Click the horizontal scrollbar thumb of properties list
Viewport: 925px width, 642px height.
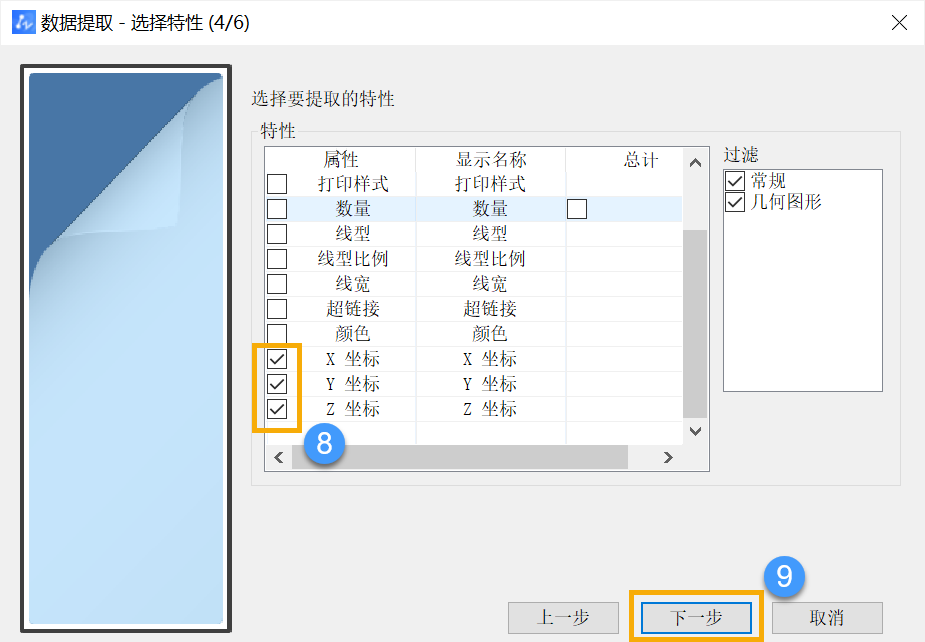pyautogui.click(x=460, y=457)
